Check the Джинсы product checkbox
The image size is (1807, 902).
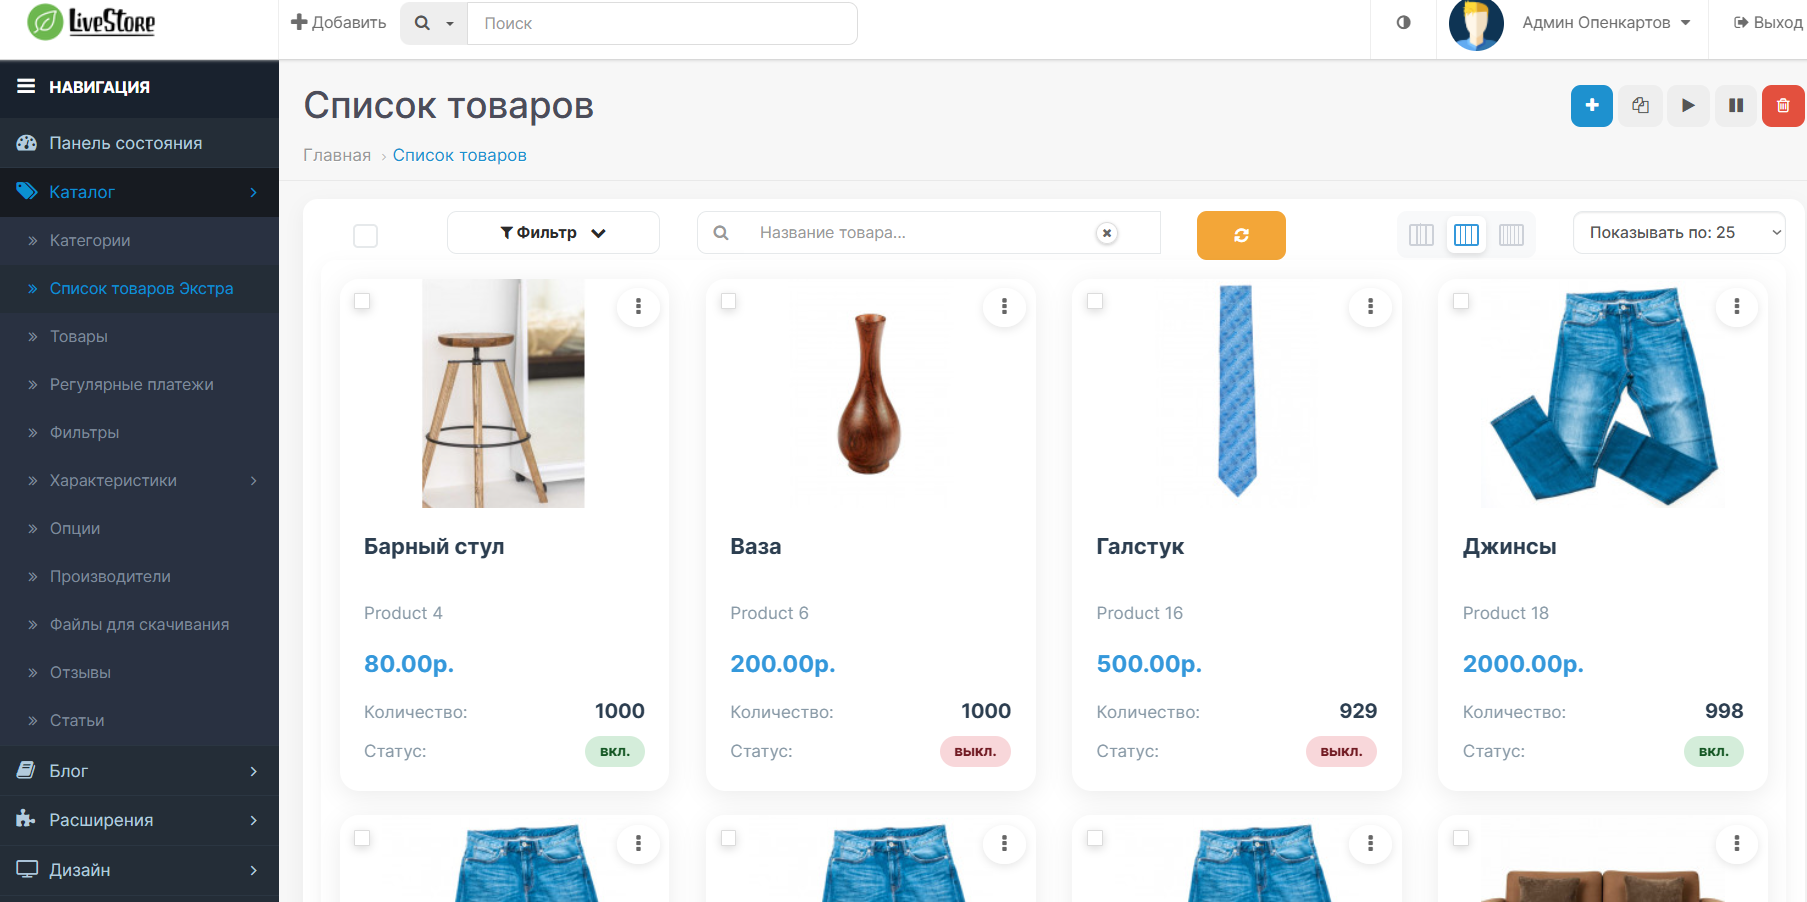(1461, 301)
